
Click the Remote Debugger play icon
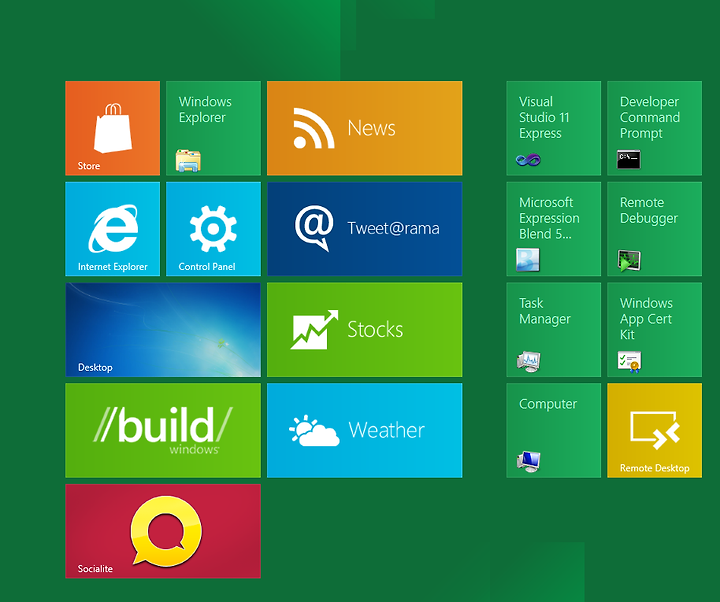[x=629, y=260]
